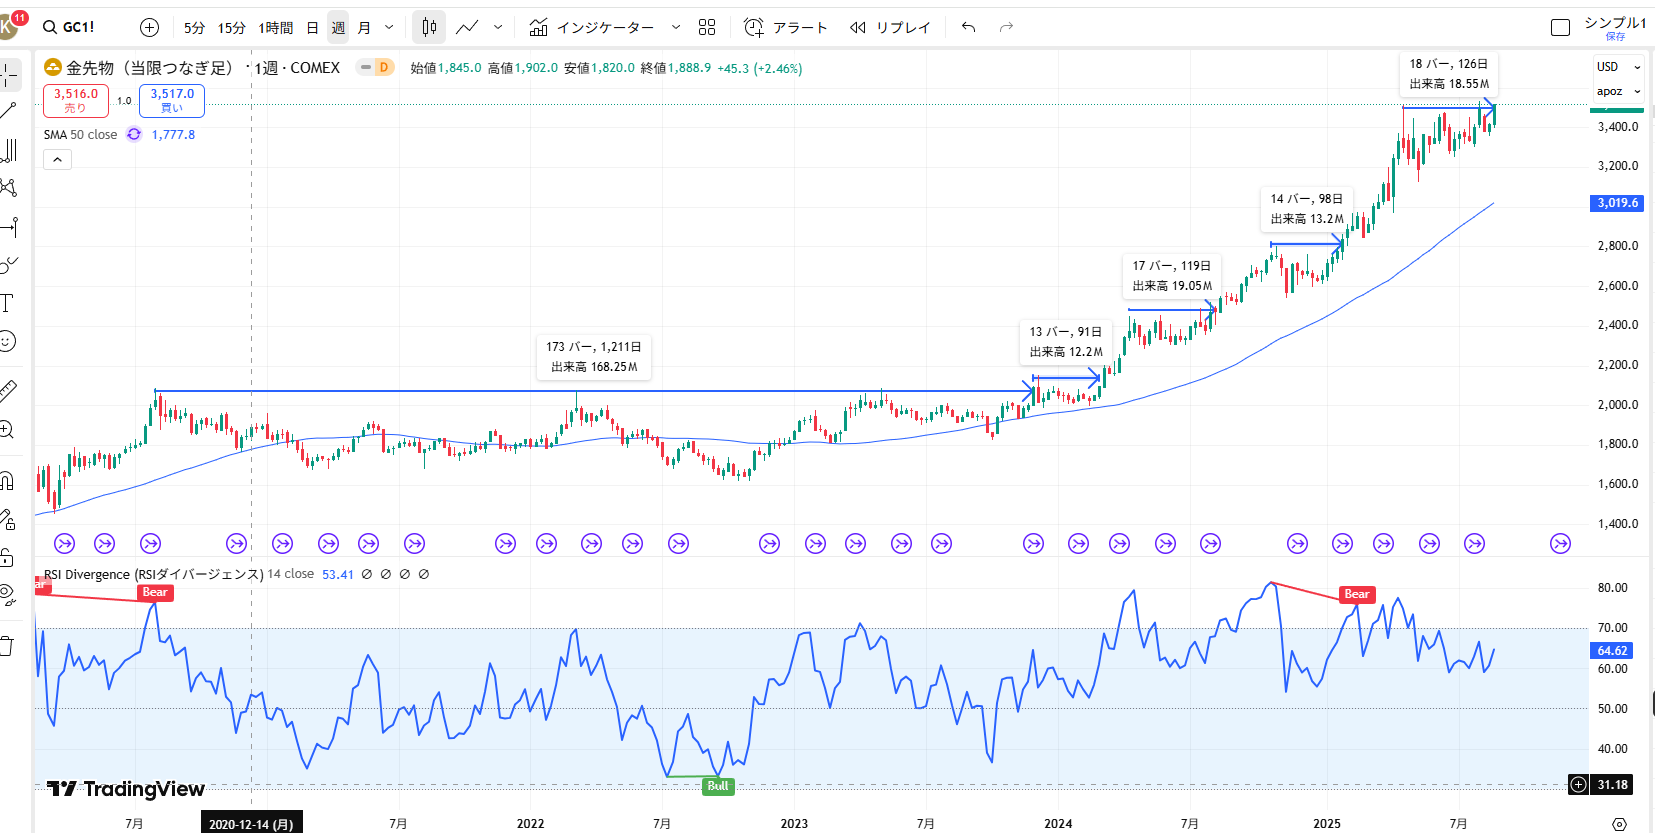Click the 3,517.0 買い buy button
This screenshot has height=833, width=1655.
[x=172, y=100]
